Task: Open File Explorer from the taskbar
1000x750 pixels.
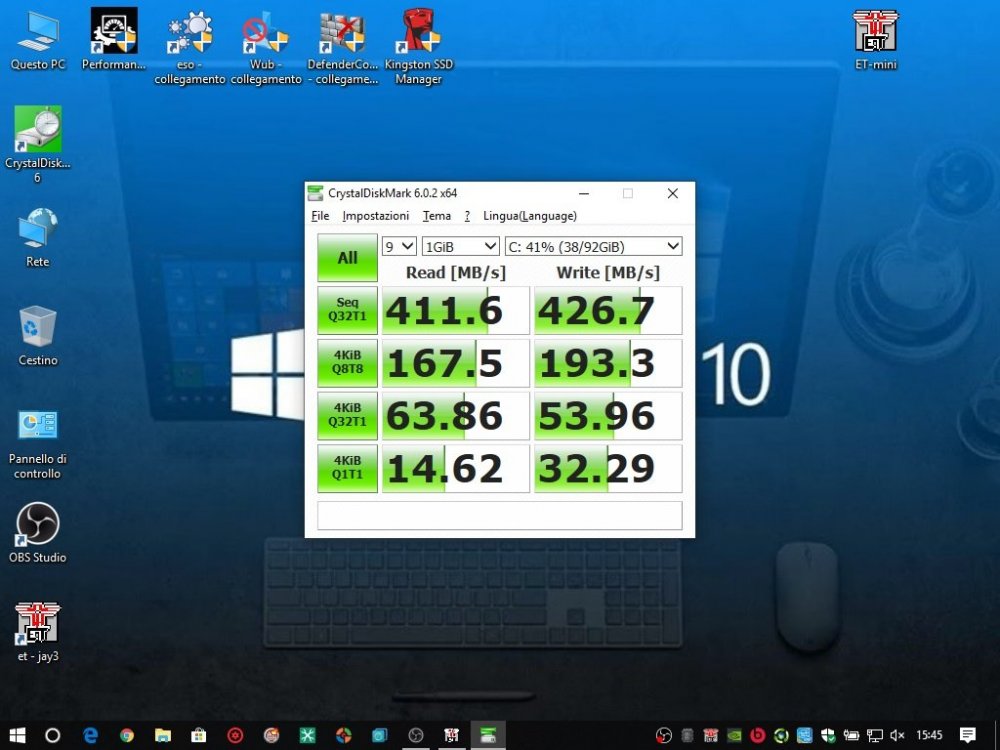Action: click(x=163, y=735)
